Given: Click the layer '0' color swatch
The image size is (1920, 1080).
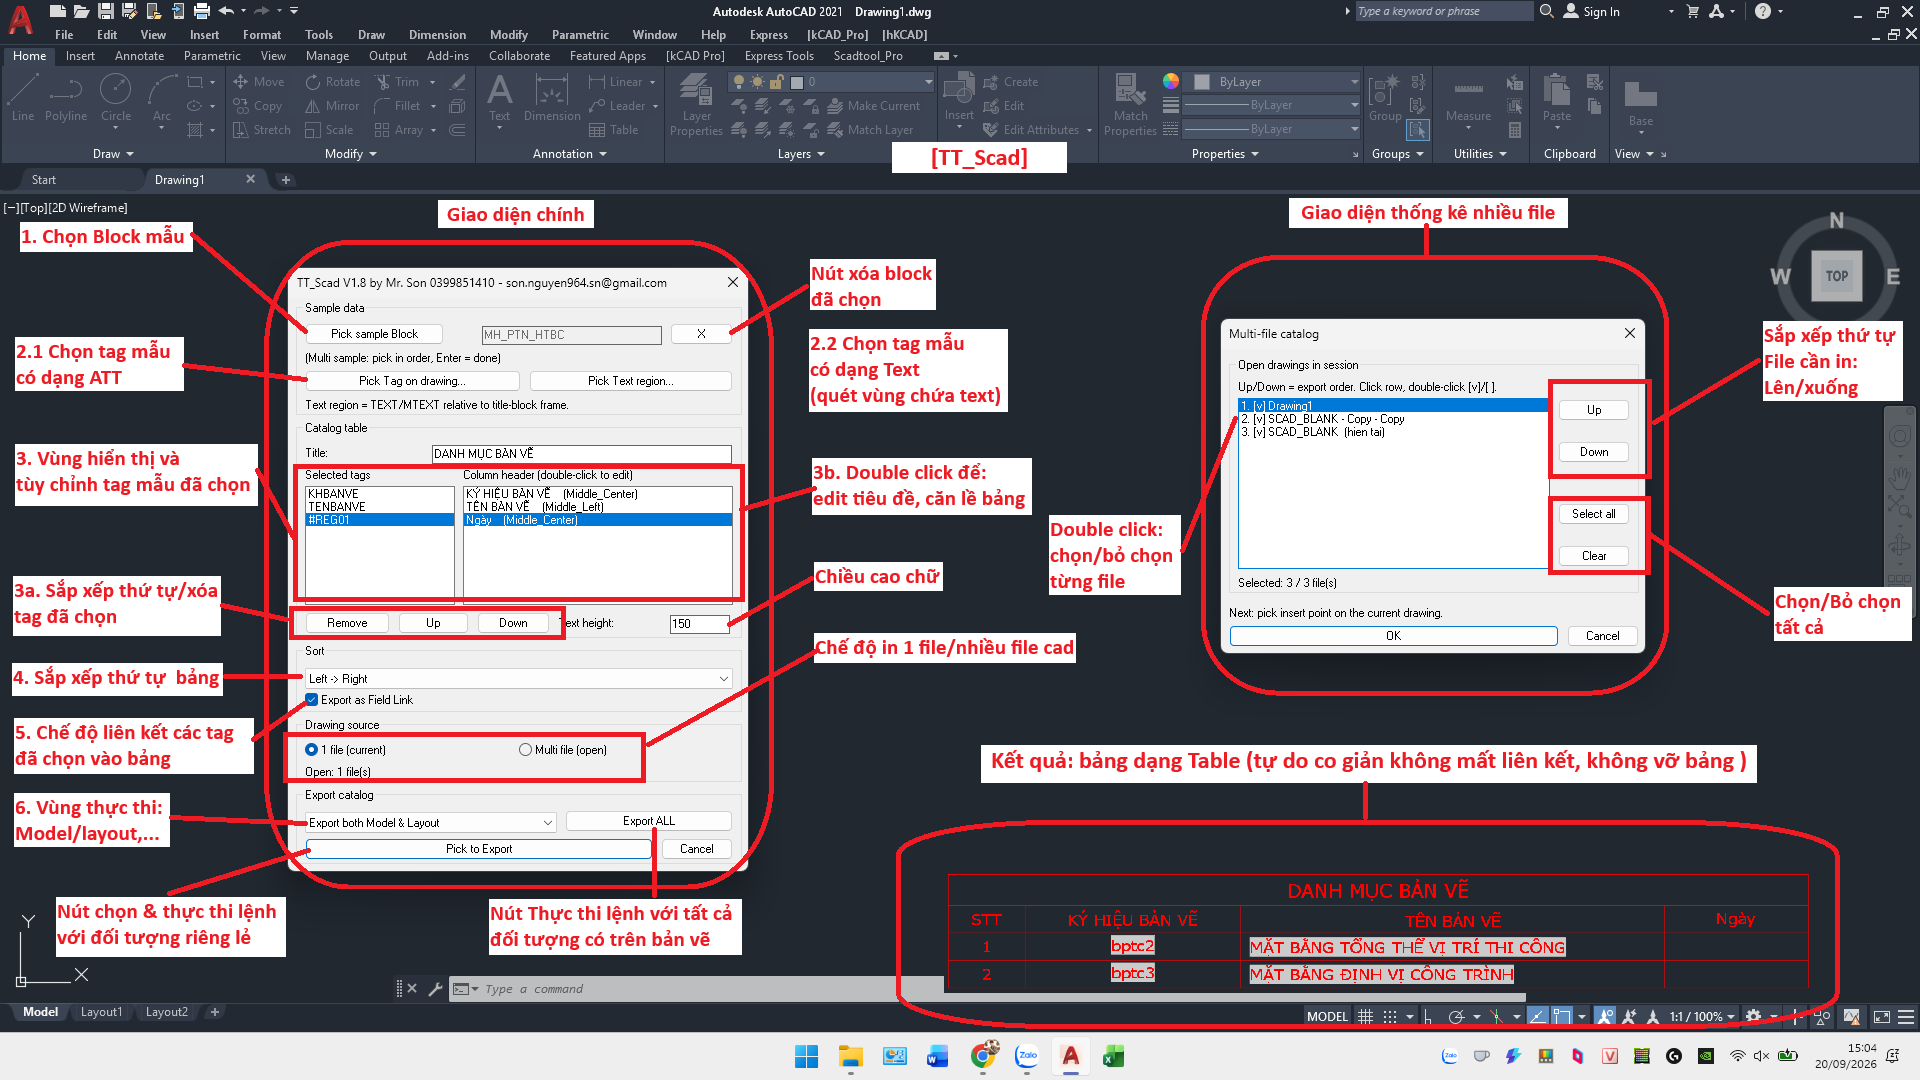Looking at the screenshot, I should (797, 82).
